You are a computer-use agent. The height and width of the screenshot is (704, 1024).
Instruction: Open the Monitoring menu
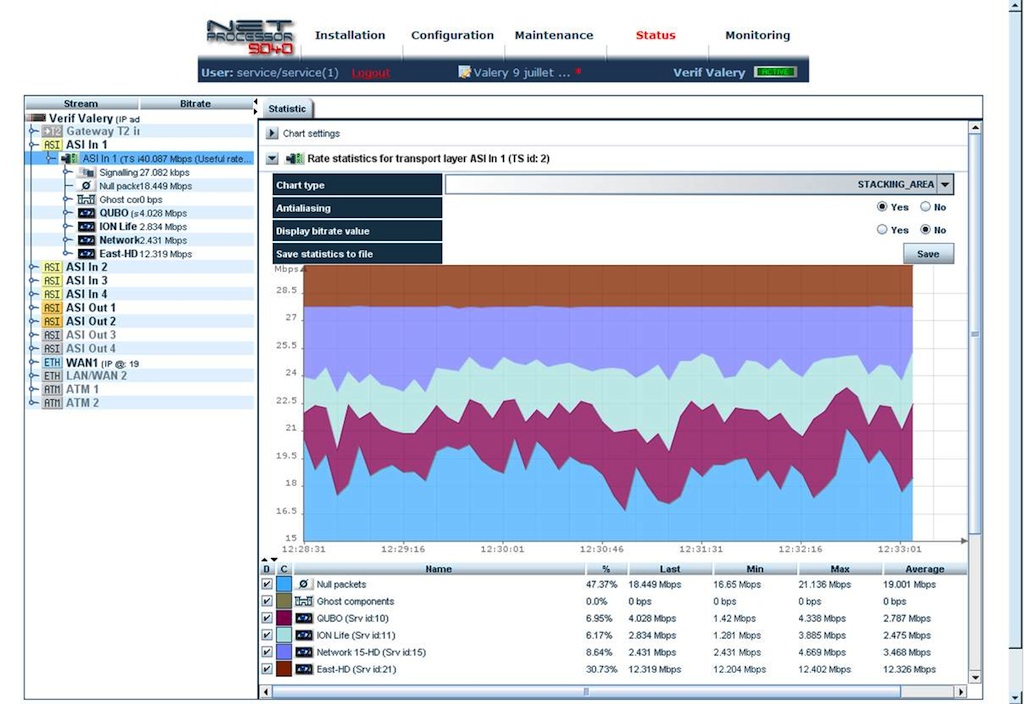click(757, 35)
